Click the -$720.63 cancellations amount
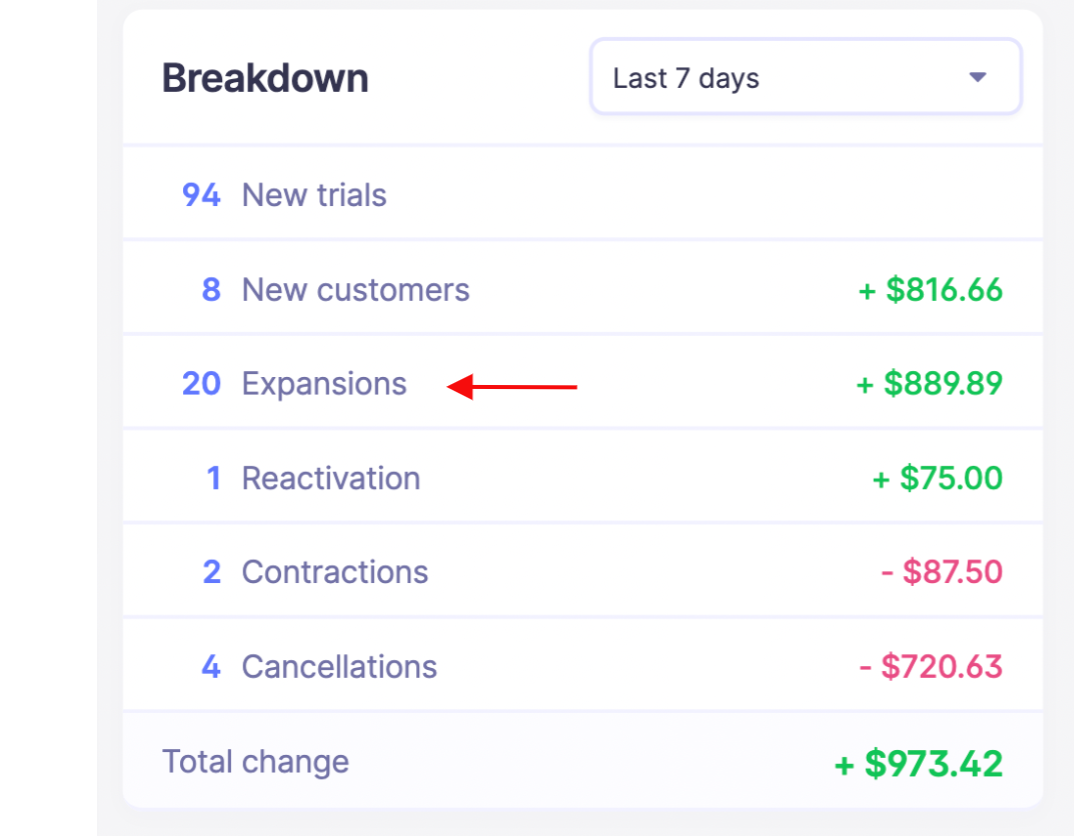This screenshot has height=836, width=1074. pos(930,667)
